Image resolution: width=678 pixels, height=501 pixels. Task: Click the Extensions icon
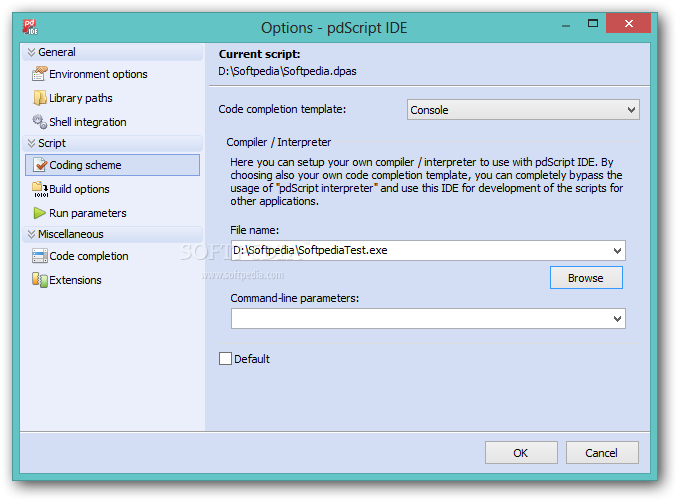[x=39, y=280]
